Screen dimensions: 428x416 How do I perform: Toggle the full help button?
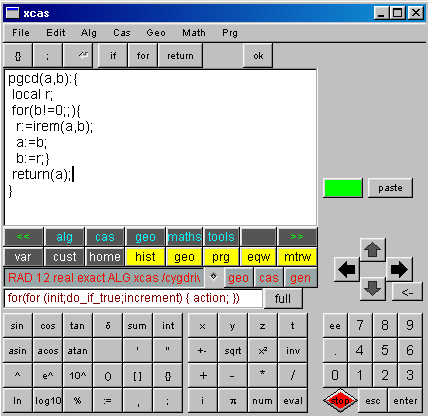(283, 298)
